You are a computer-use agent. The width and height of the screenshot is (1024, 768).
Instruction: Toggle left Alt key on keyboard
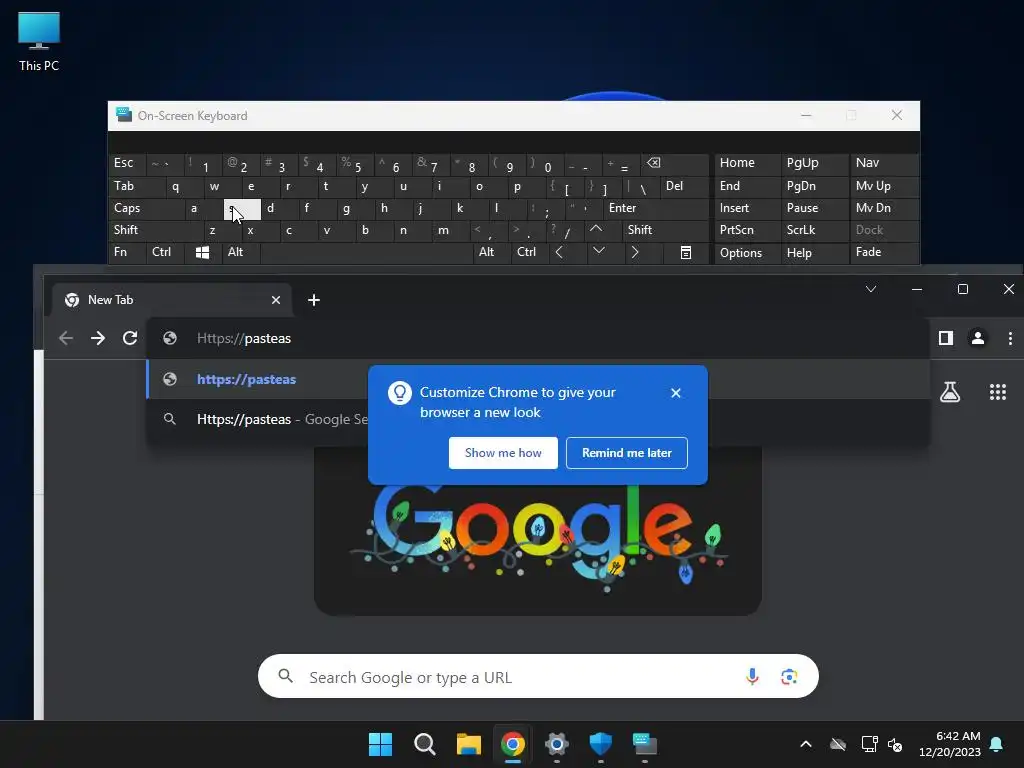click(x=240, y=252)
